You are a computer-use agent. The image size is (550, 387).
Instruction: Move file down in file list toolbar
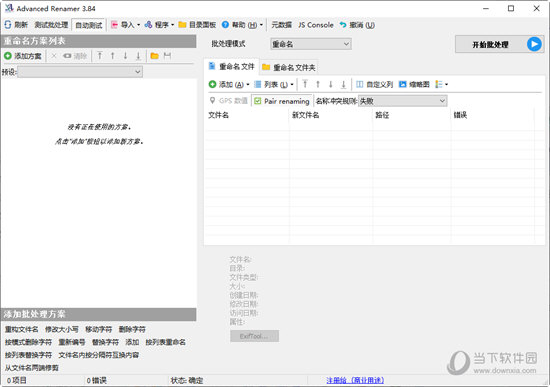[x=330, y=84]
